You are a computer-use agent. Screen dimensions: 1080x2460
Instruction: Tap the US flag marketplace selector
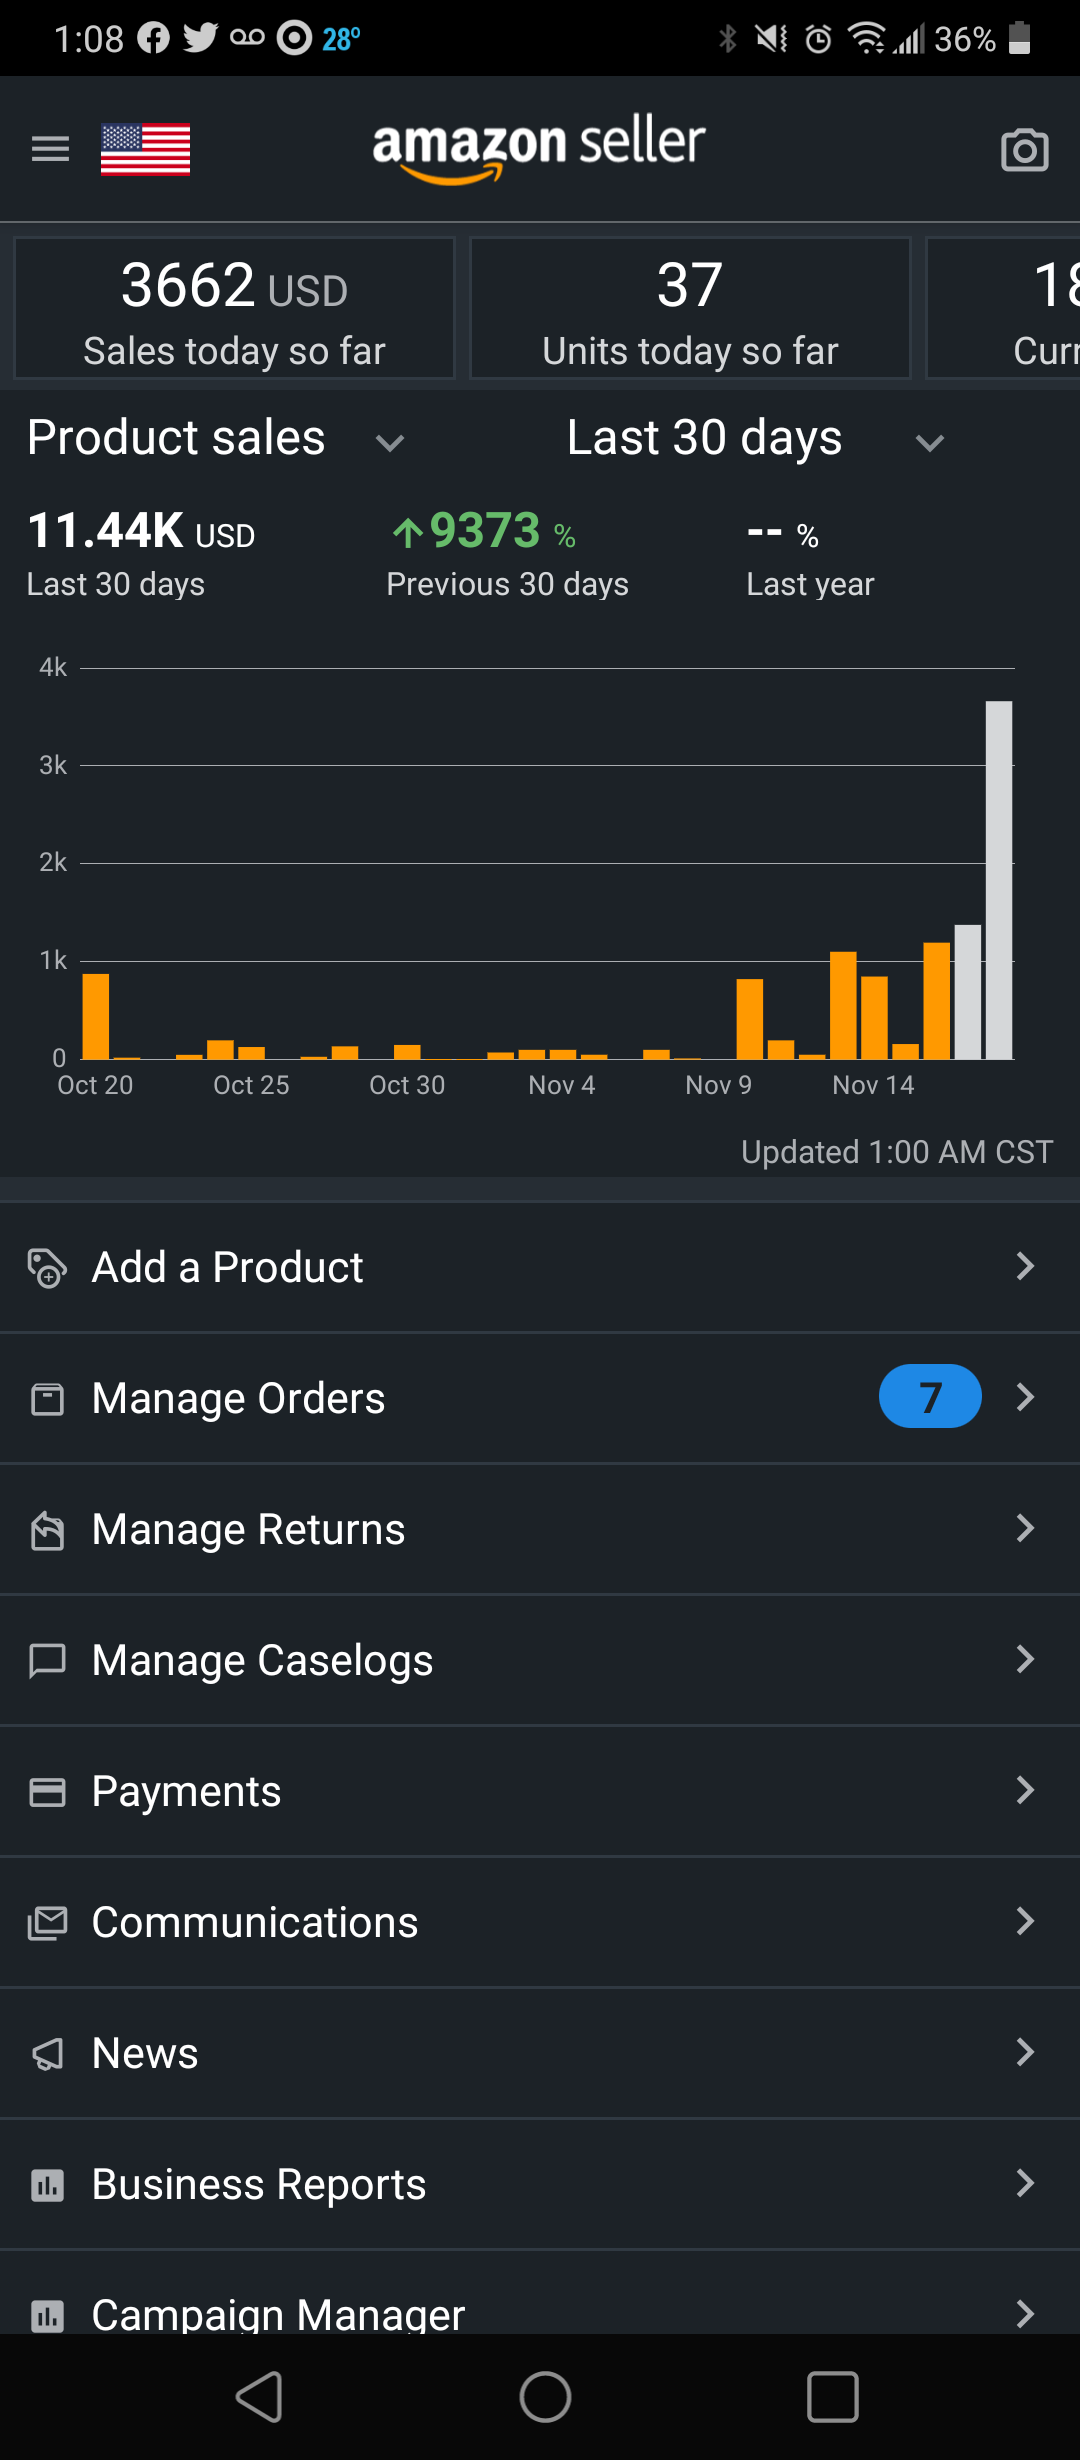145,149
